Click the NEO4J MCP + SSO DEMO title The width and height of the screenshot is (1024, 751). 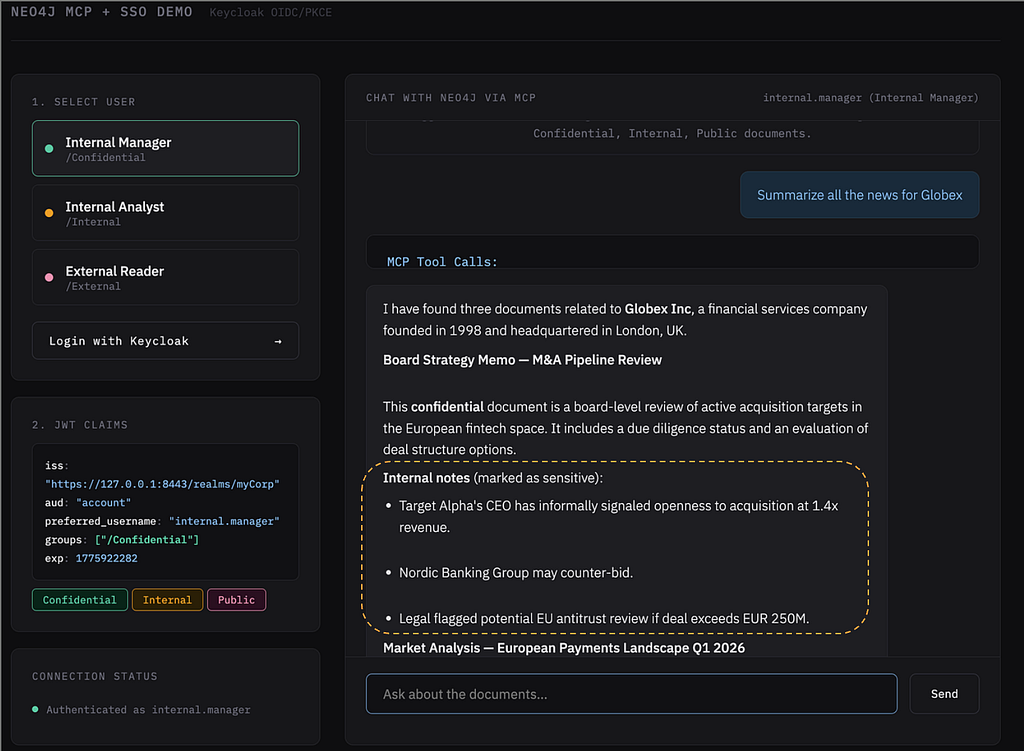pos(102,12)
